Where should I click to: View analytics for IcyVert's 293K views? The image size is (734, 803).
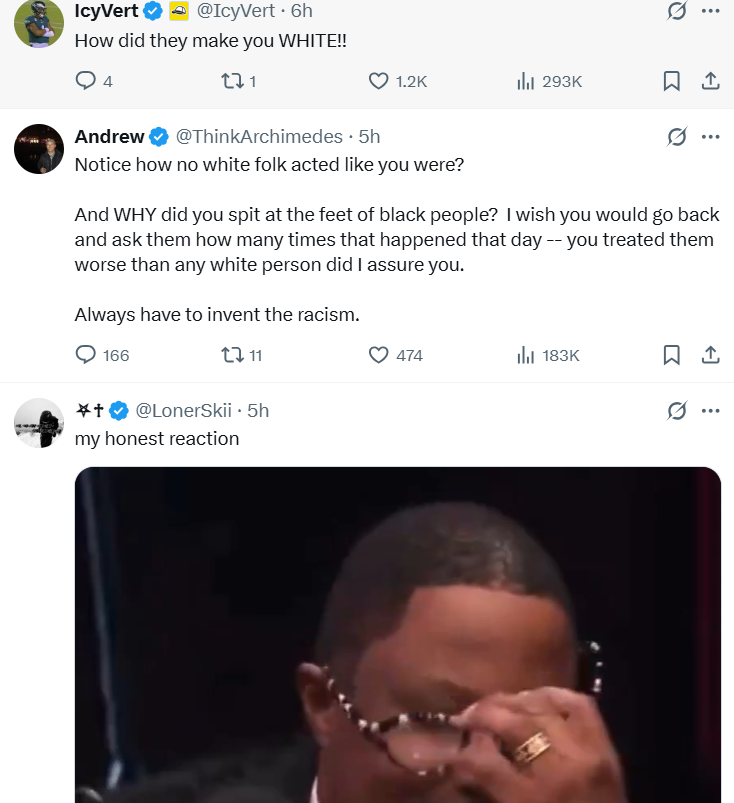click(x=526, y=82)
